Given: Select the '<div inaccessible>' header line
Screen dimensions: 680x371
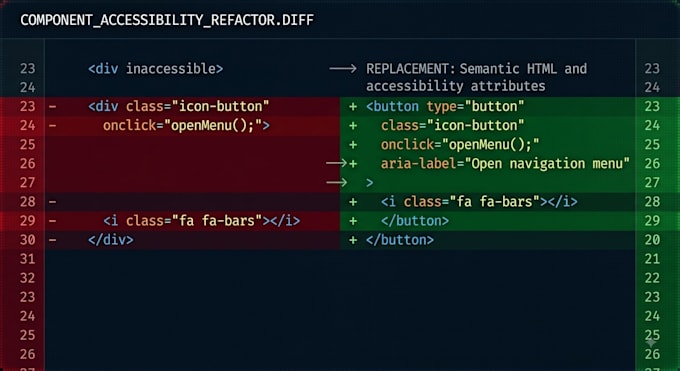Looking at the screenshot, I should (x=156, y=69).
